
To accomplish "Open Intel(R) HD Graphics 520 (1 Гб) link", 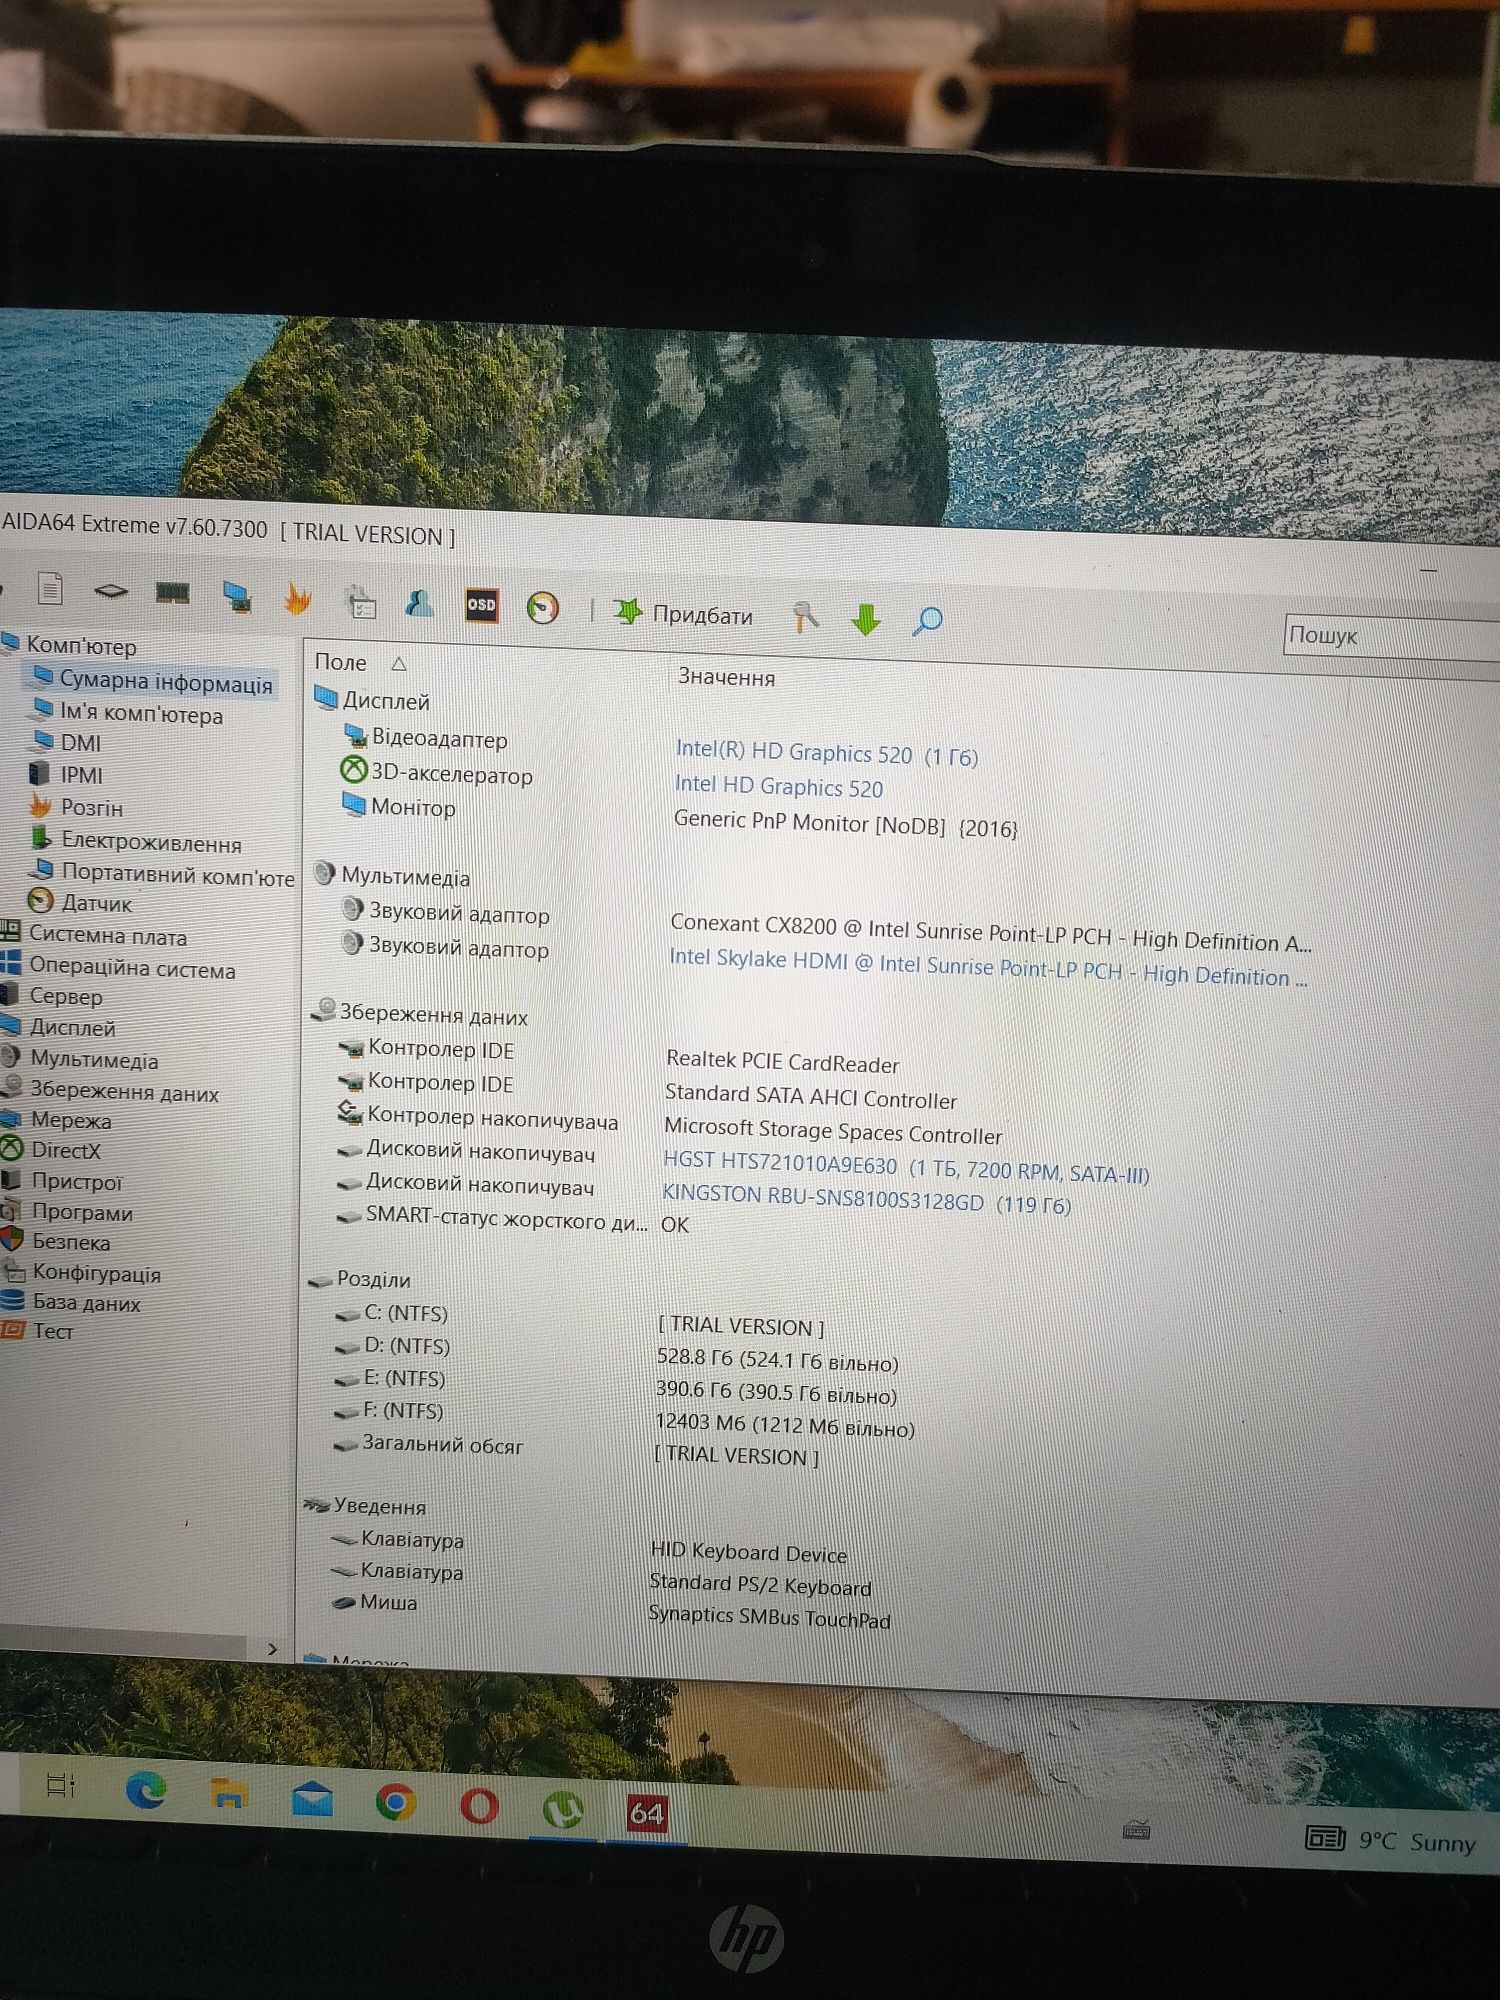I will pos(826,754).
